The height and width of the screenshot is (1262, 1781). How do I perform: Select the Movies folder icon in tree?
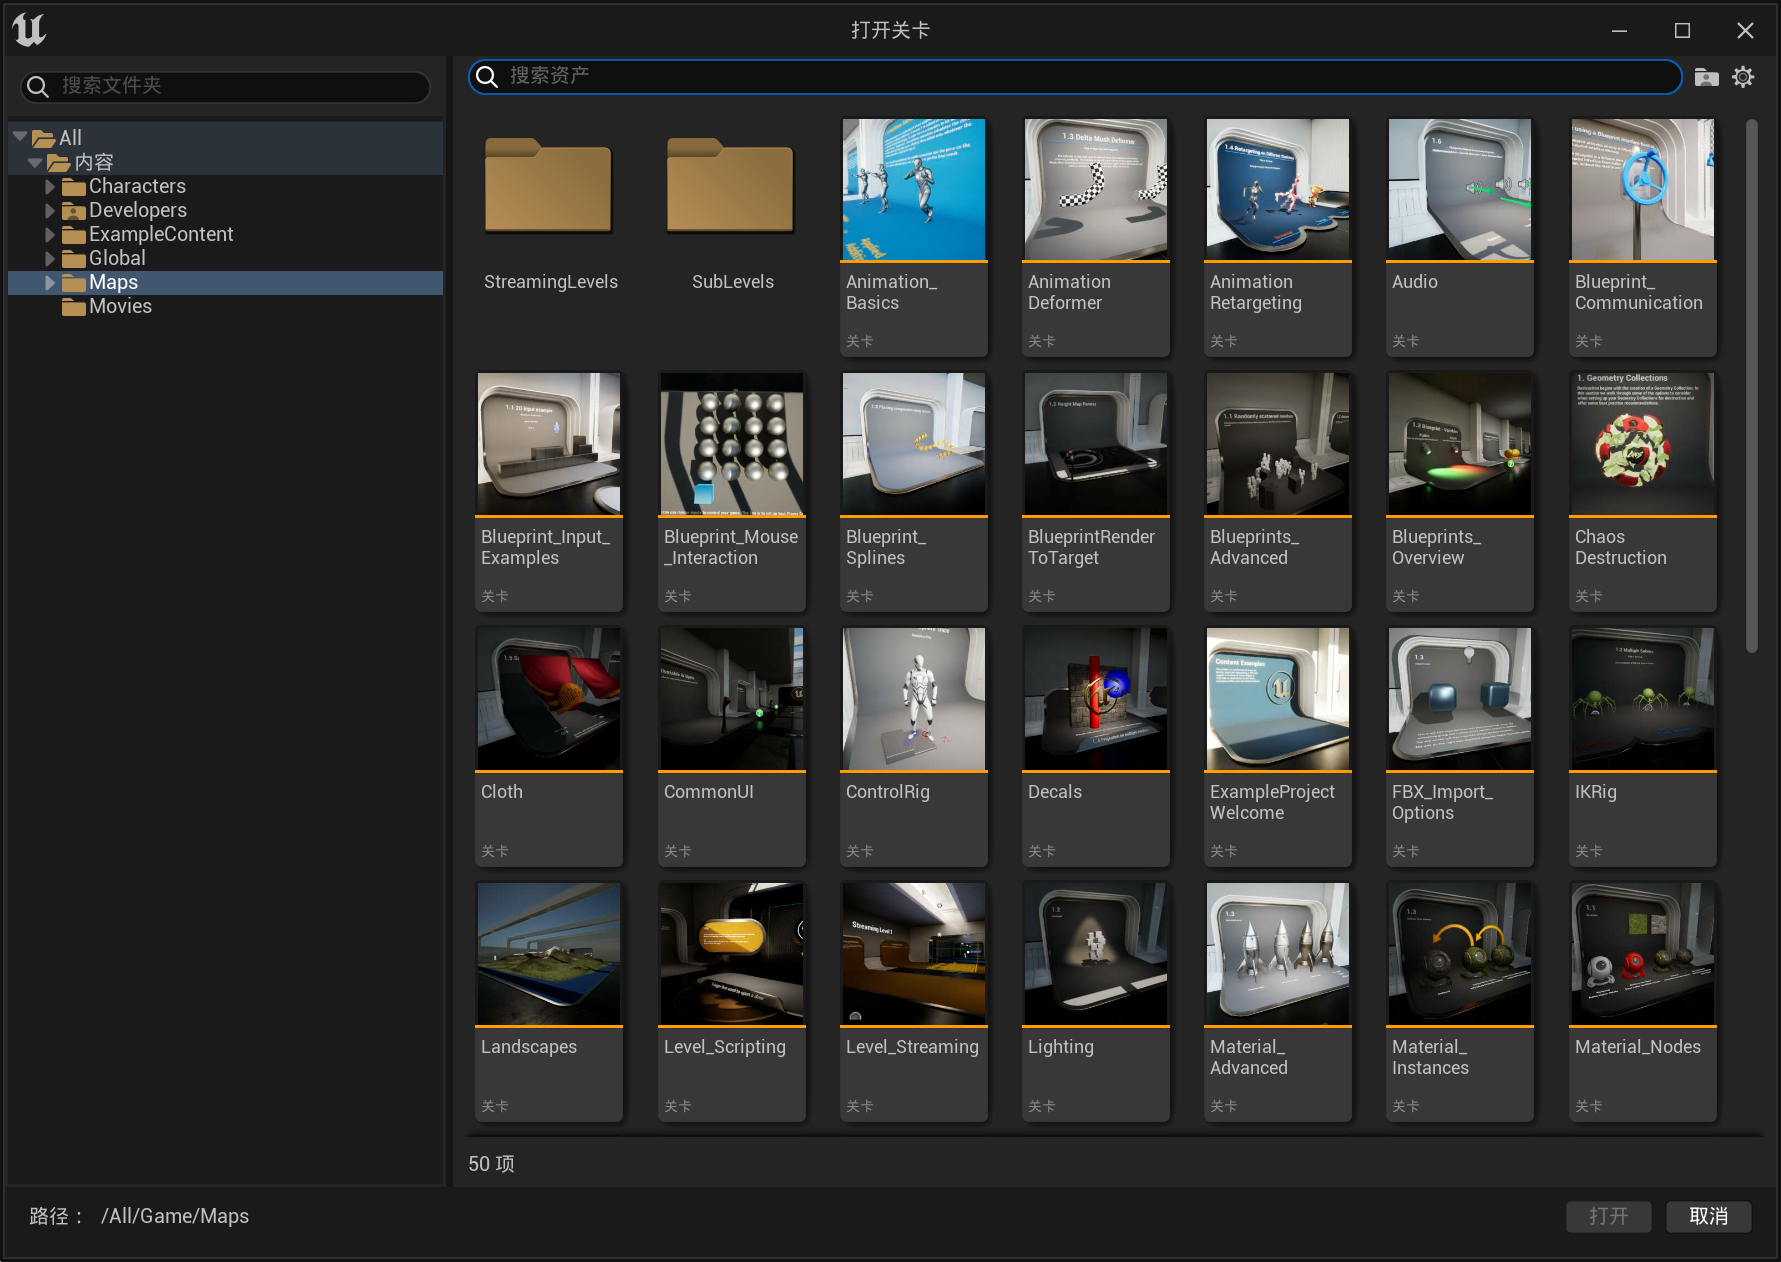click(x=73, y=307)
